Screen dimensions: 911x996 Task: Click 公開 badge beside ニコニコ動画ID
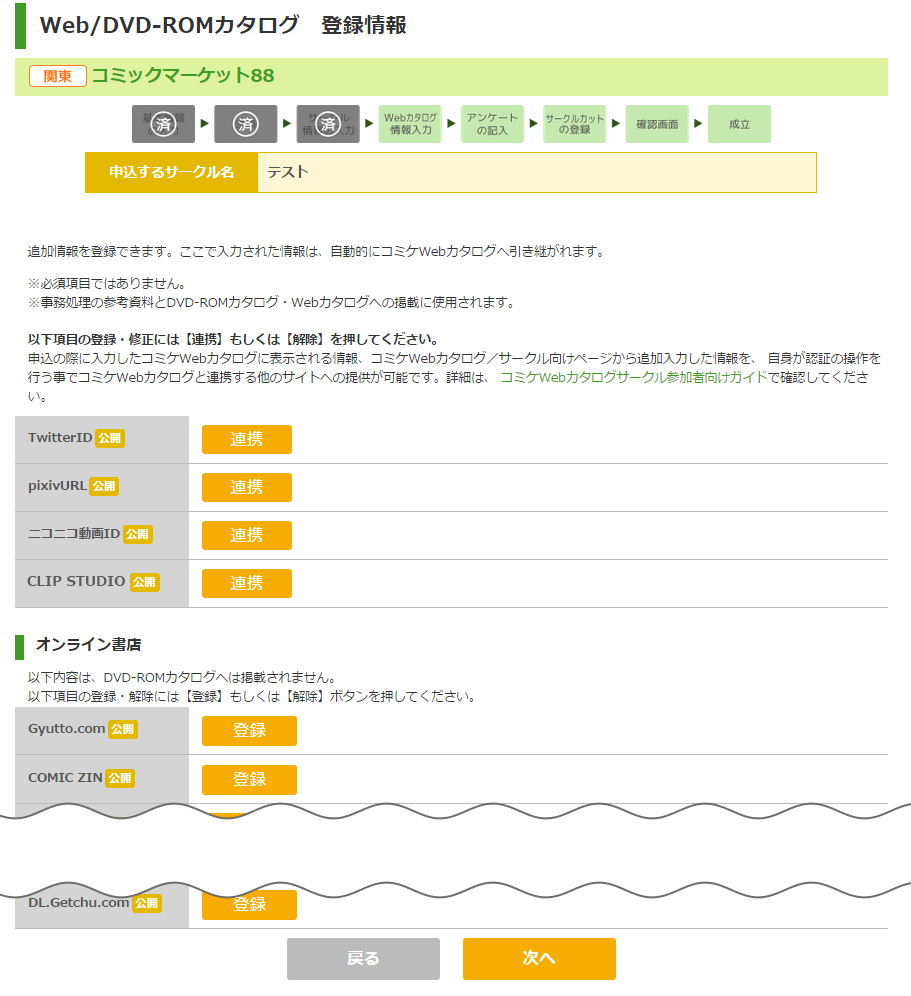137,534
